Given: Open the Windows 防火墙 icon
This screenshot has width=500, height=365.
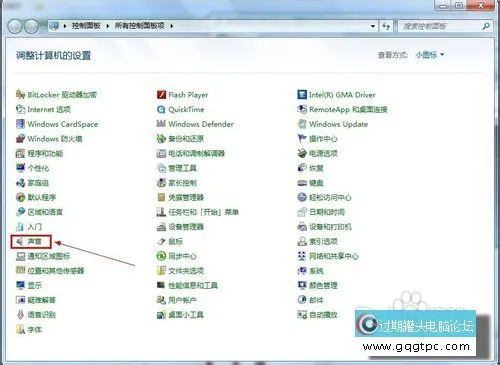Looking at the screenshot, I should [x=21, y=139].
